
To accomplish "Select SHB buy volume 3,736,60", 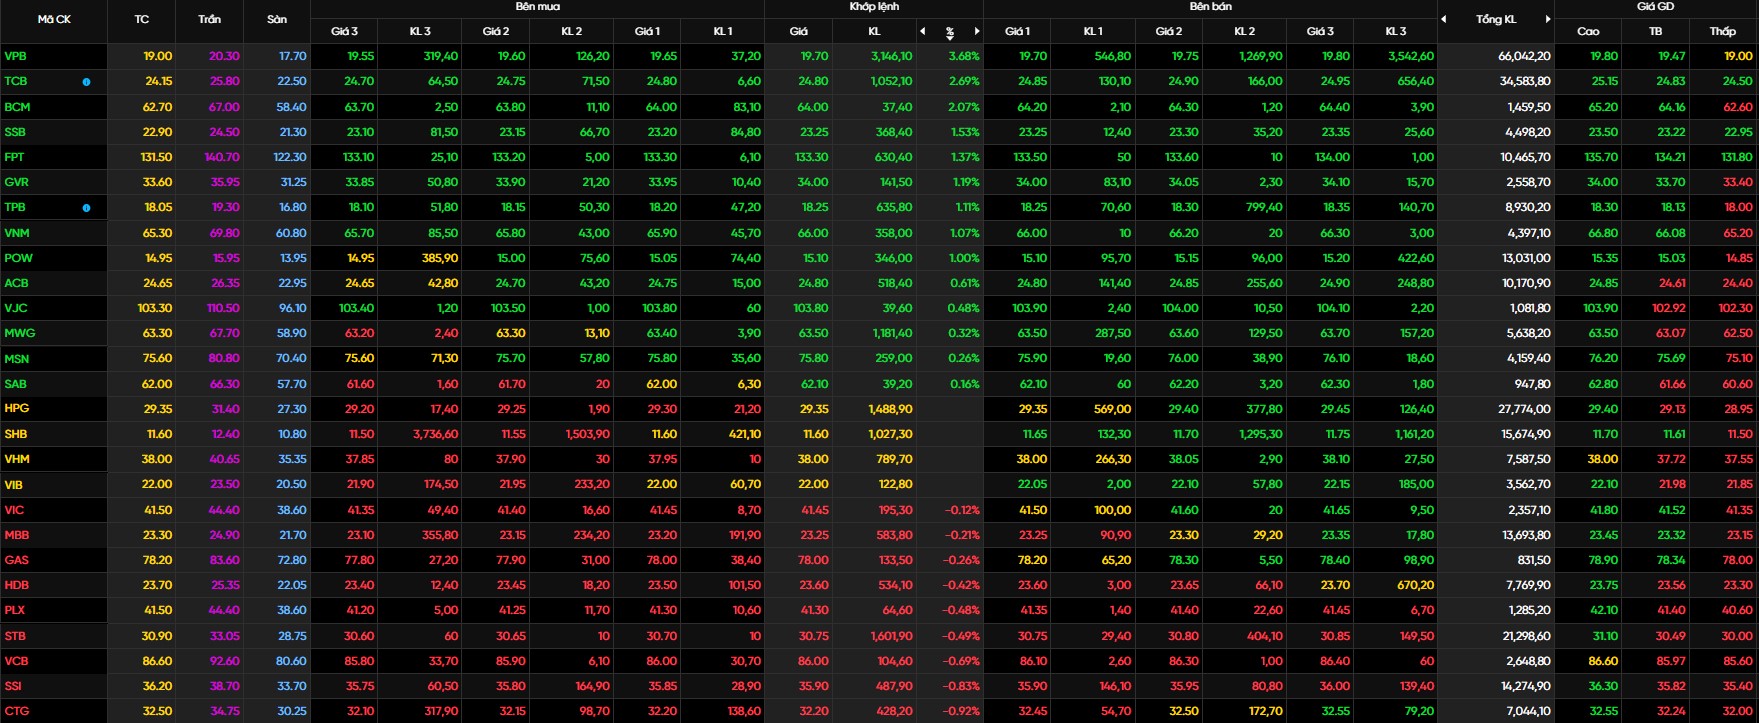I will point(435,434).
